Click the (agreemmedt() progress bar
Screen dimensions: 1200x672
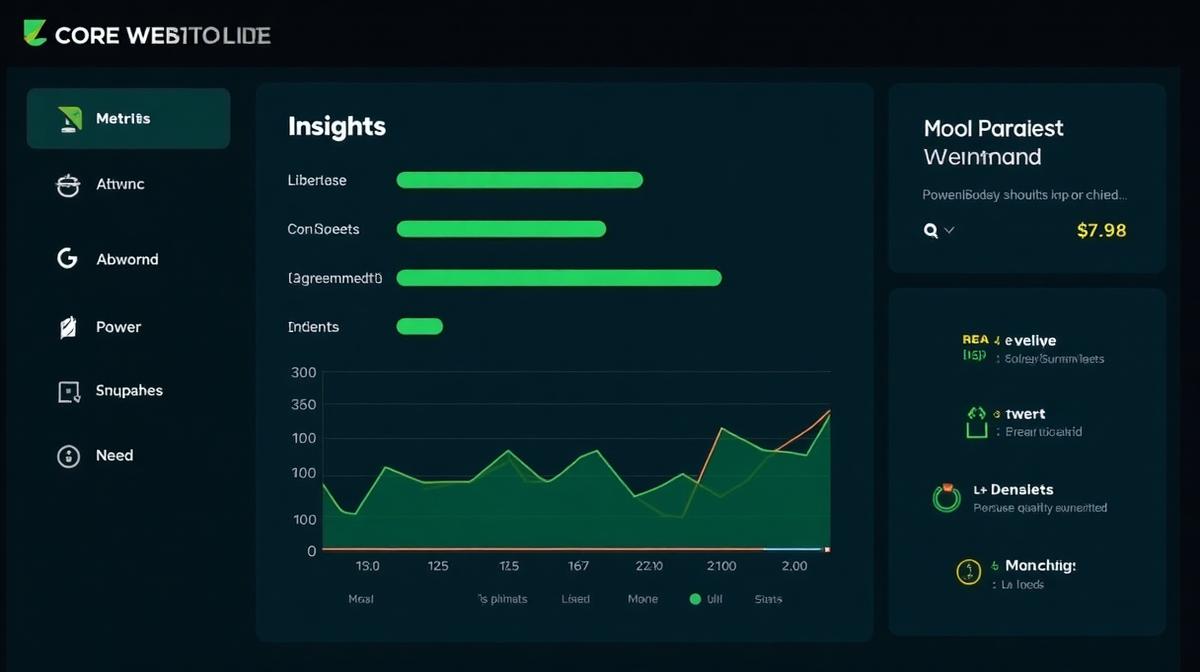pos(559,278)
